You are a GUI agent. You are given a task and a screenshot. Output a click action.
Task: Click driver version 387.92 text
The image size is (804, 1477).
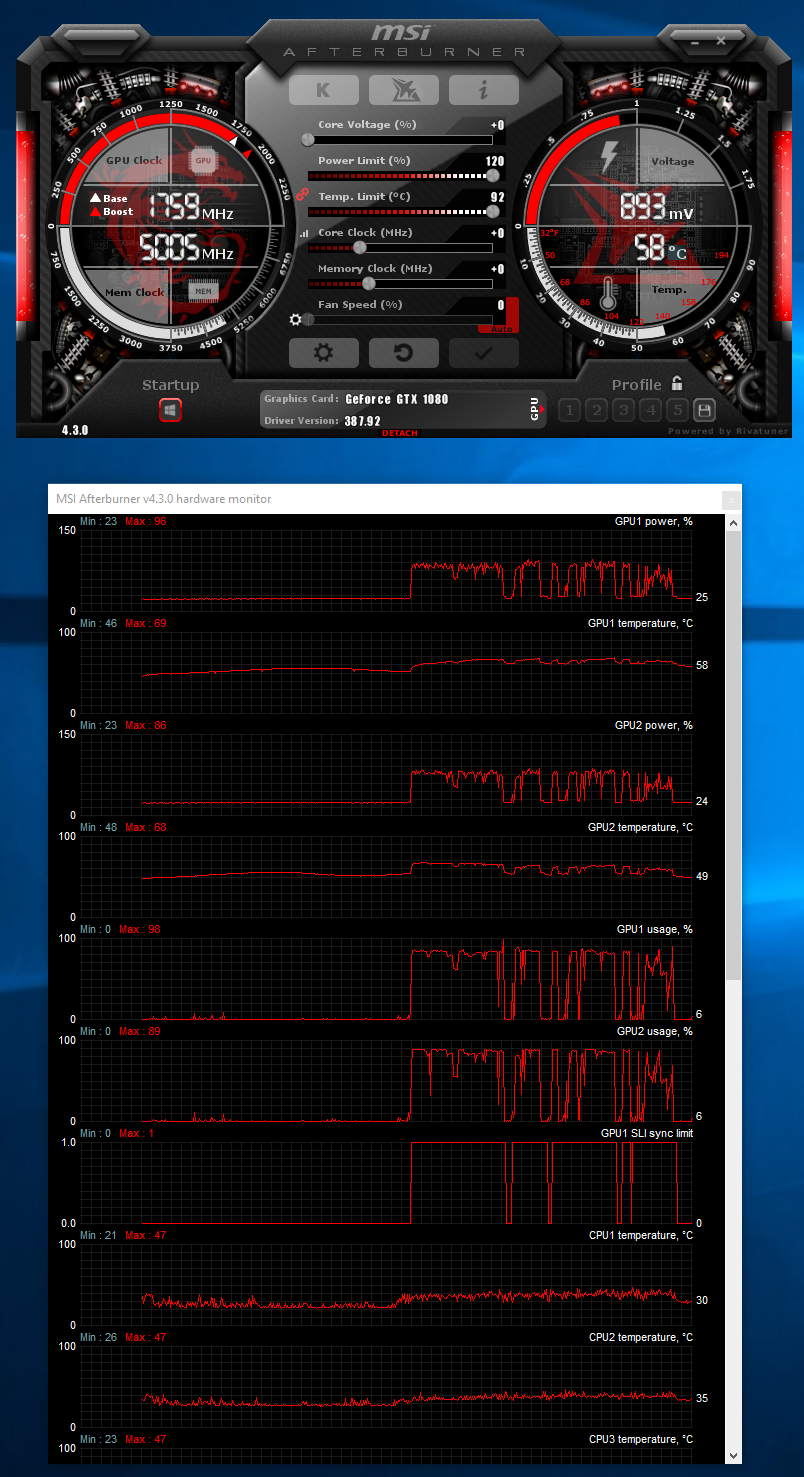click(x=363, y=421)
